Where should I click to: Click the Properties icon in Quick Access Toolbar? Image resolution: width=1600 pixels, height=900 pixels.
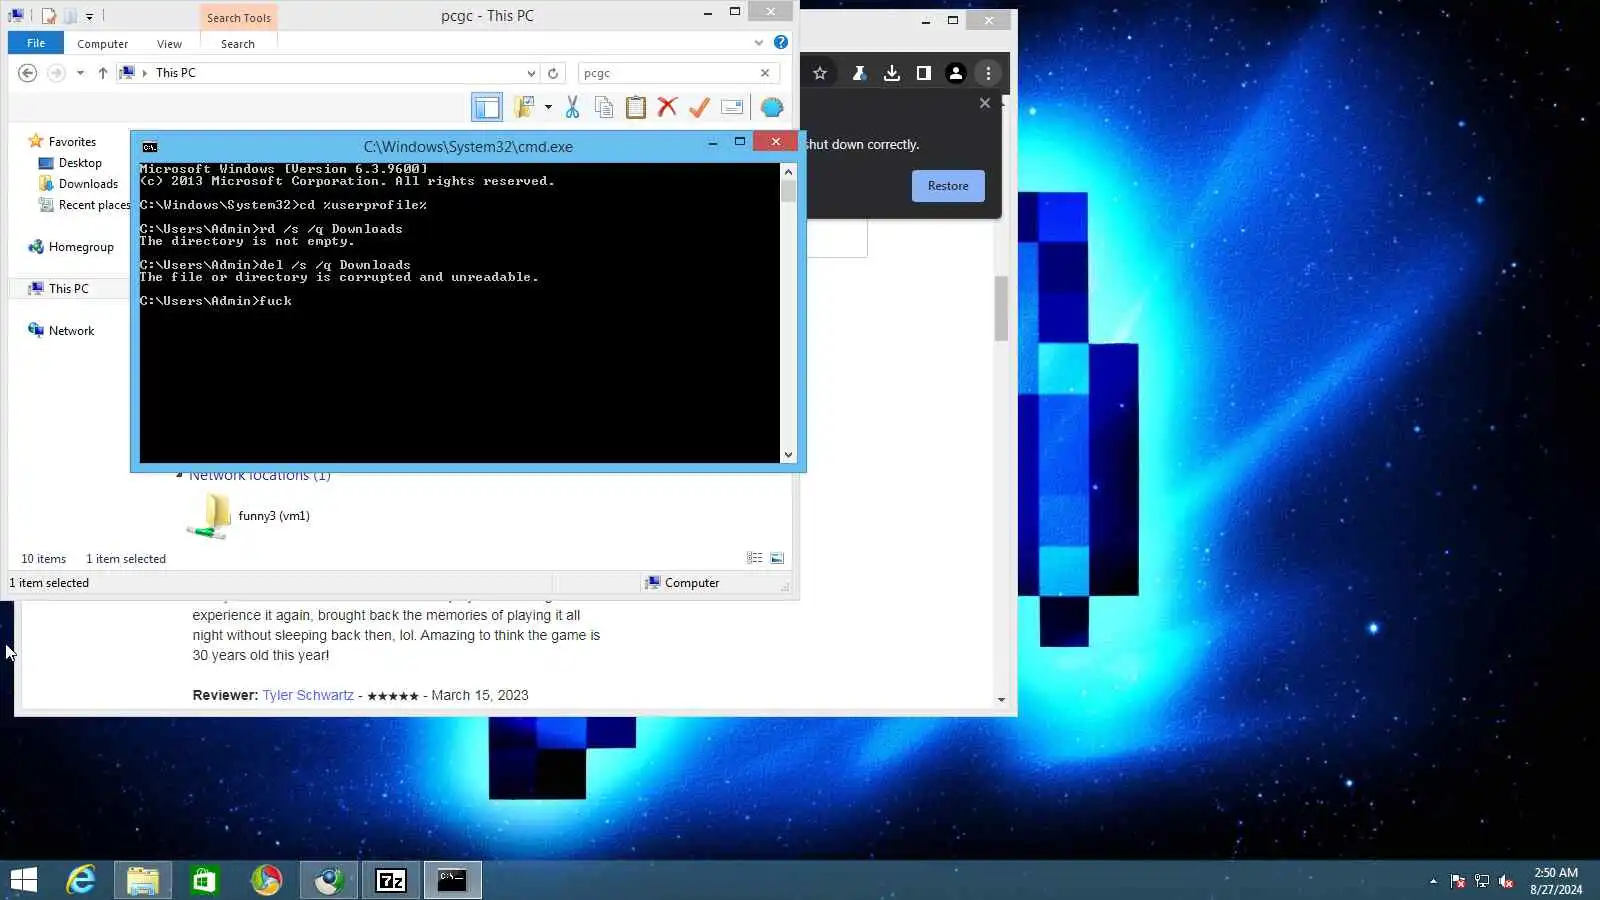[x=49, y=16]
